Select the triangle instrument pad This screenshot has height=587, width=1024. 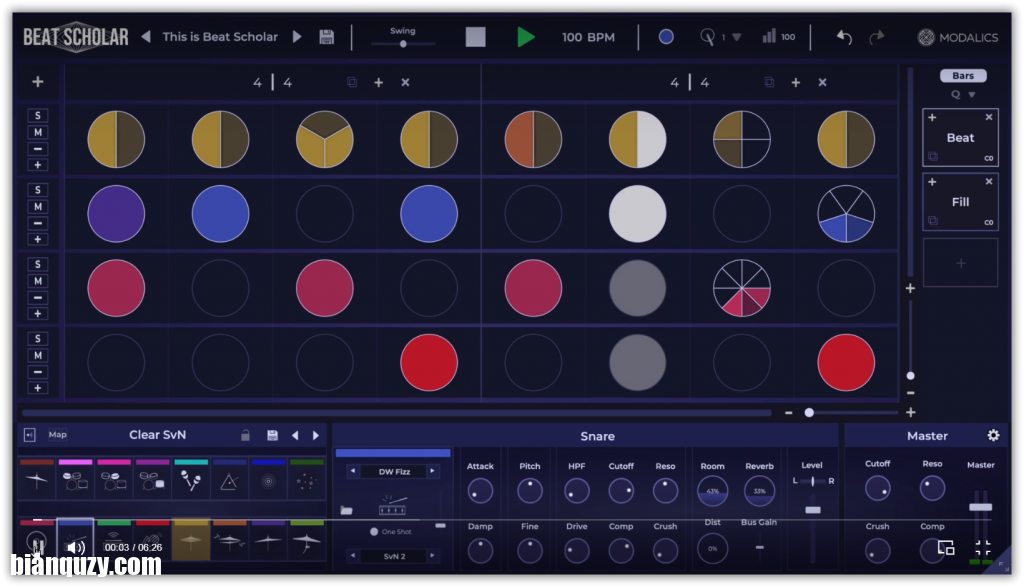pyautogui.click(x=229, y=481)
